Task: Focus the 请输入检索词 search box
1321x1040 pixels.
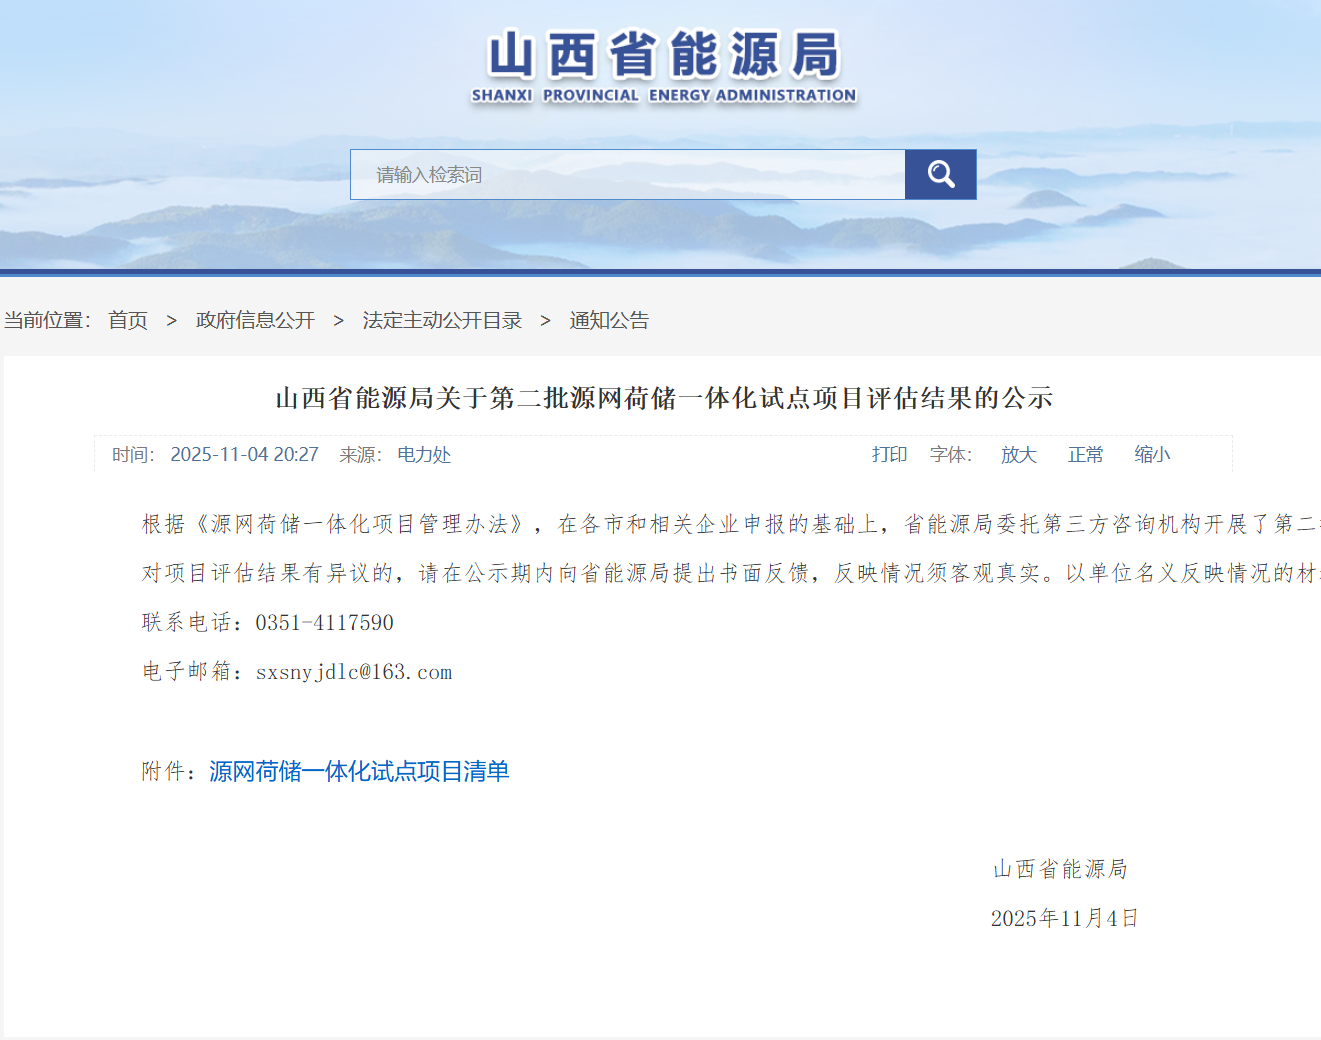Action: pos(627,175)
